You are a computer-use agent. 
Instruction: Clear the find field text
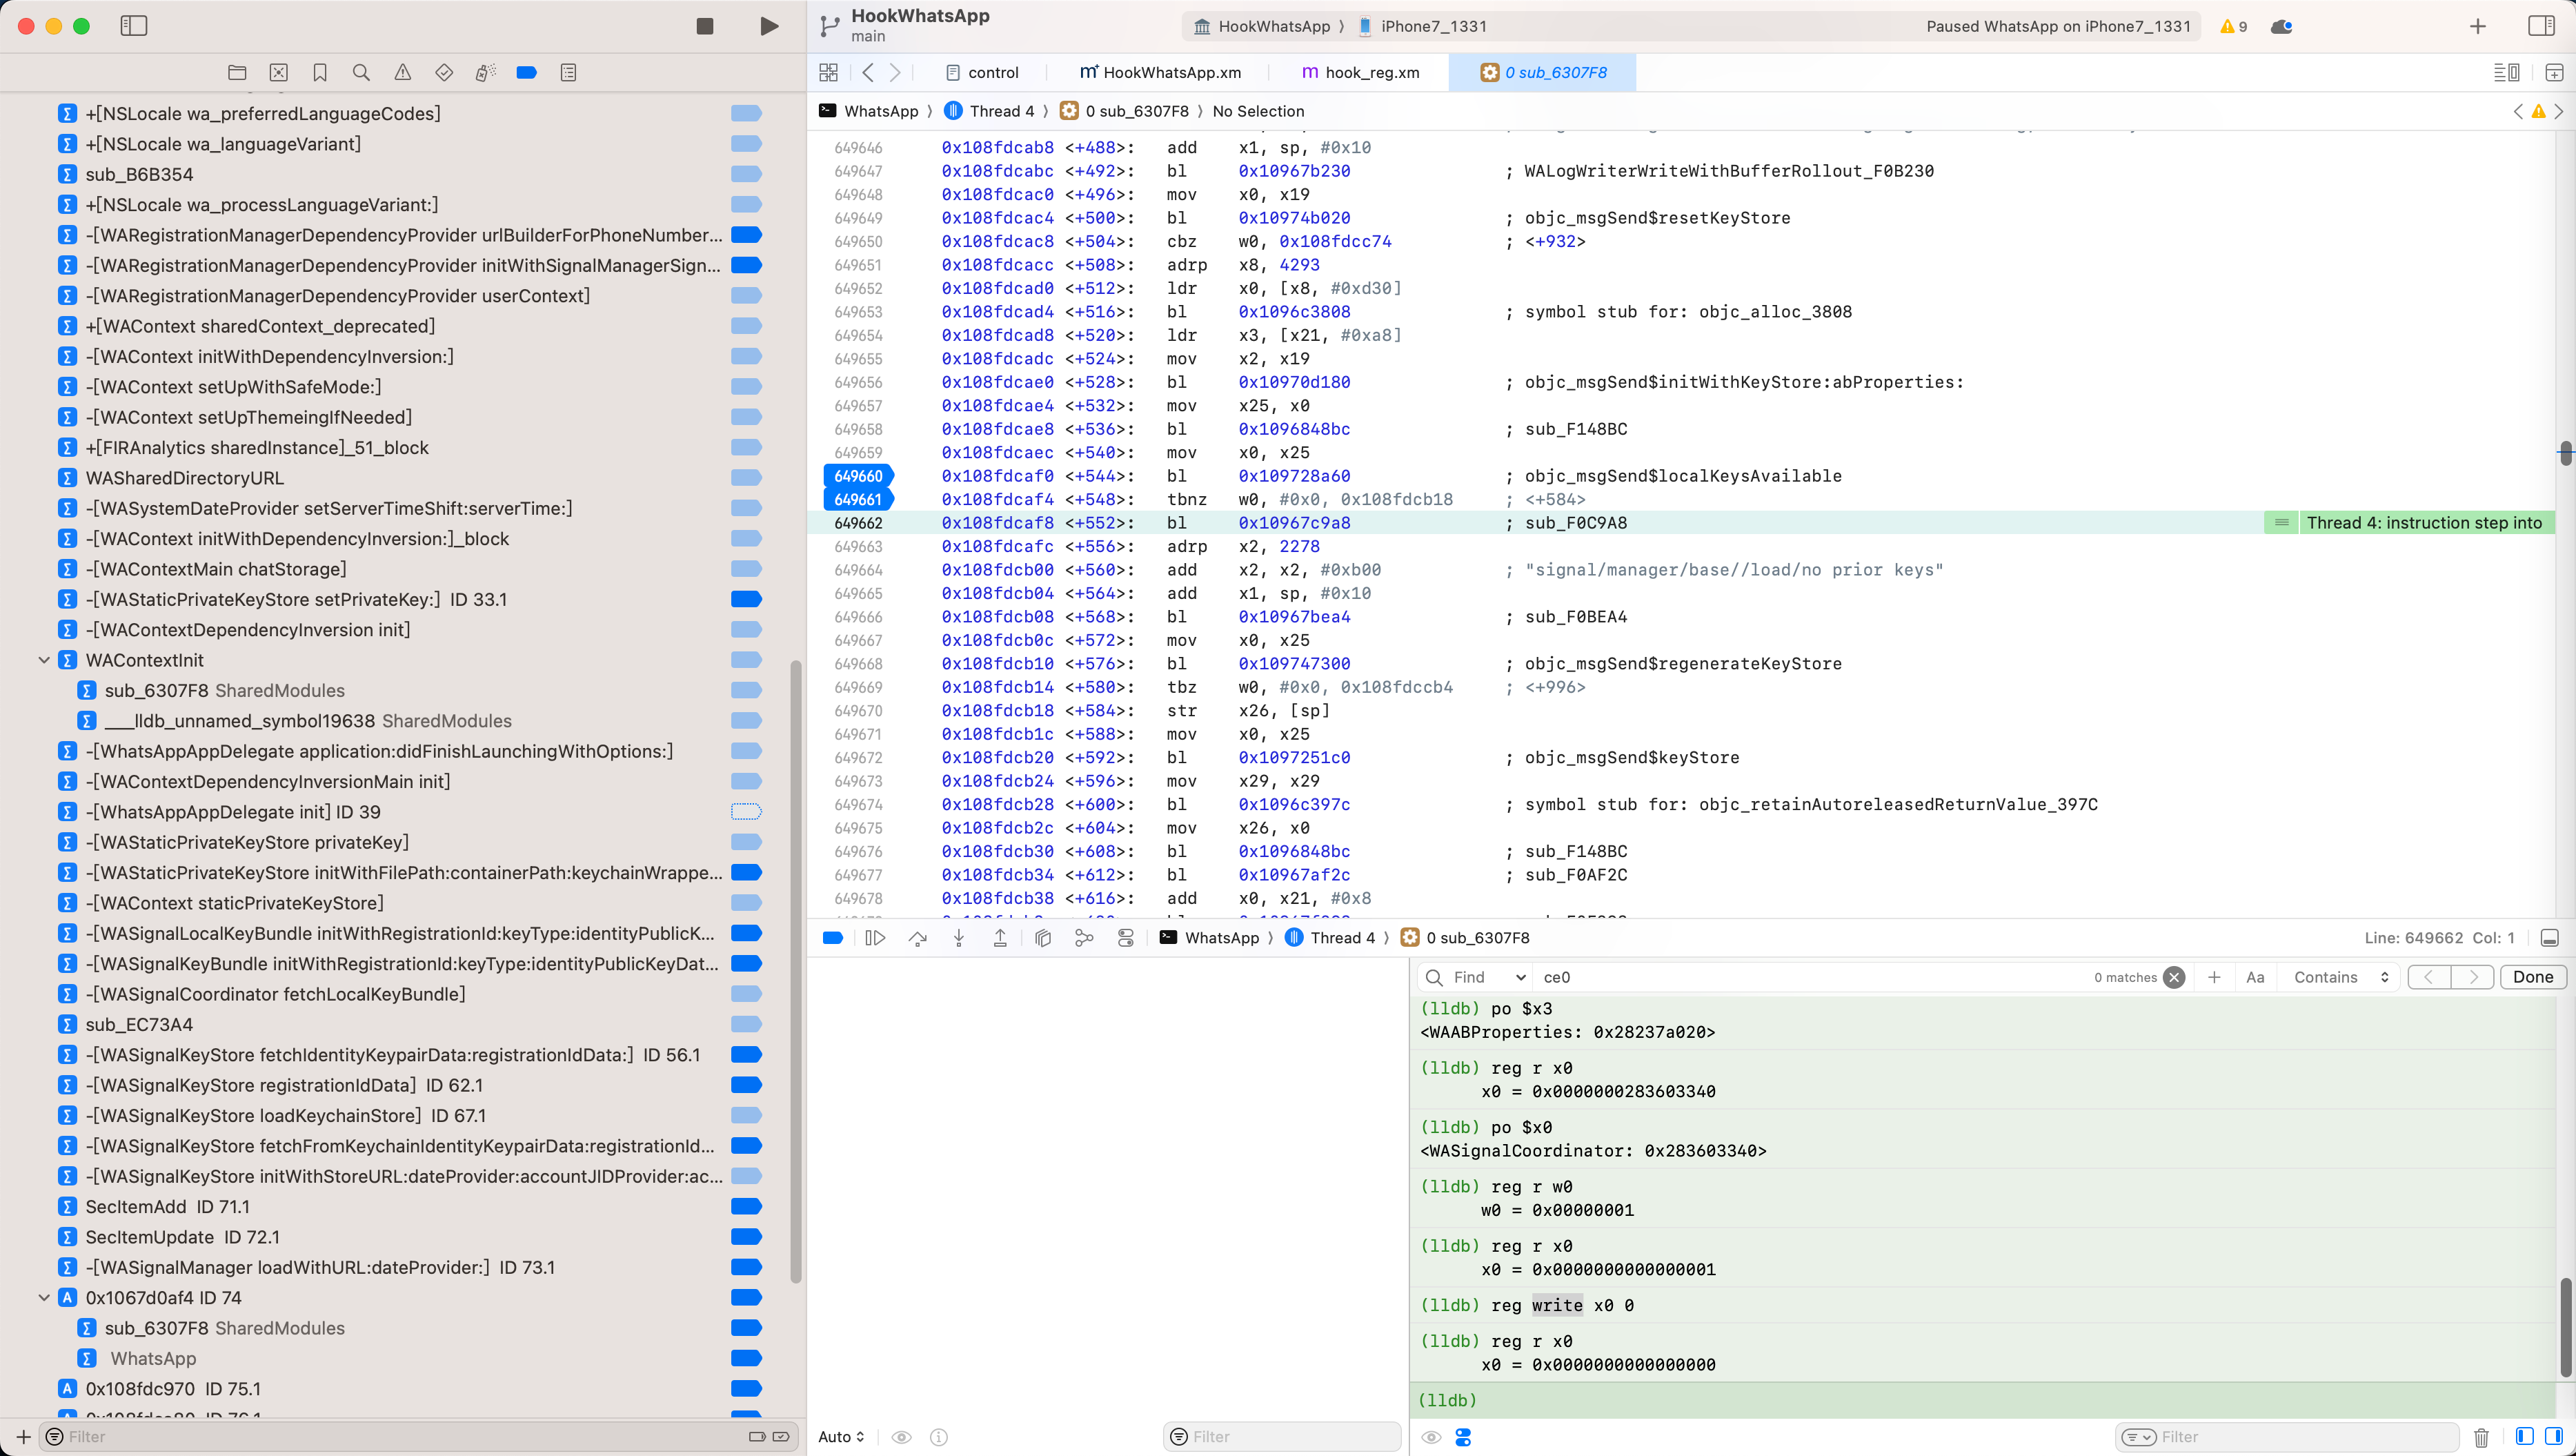tap(2174, 977)
